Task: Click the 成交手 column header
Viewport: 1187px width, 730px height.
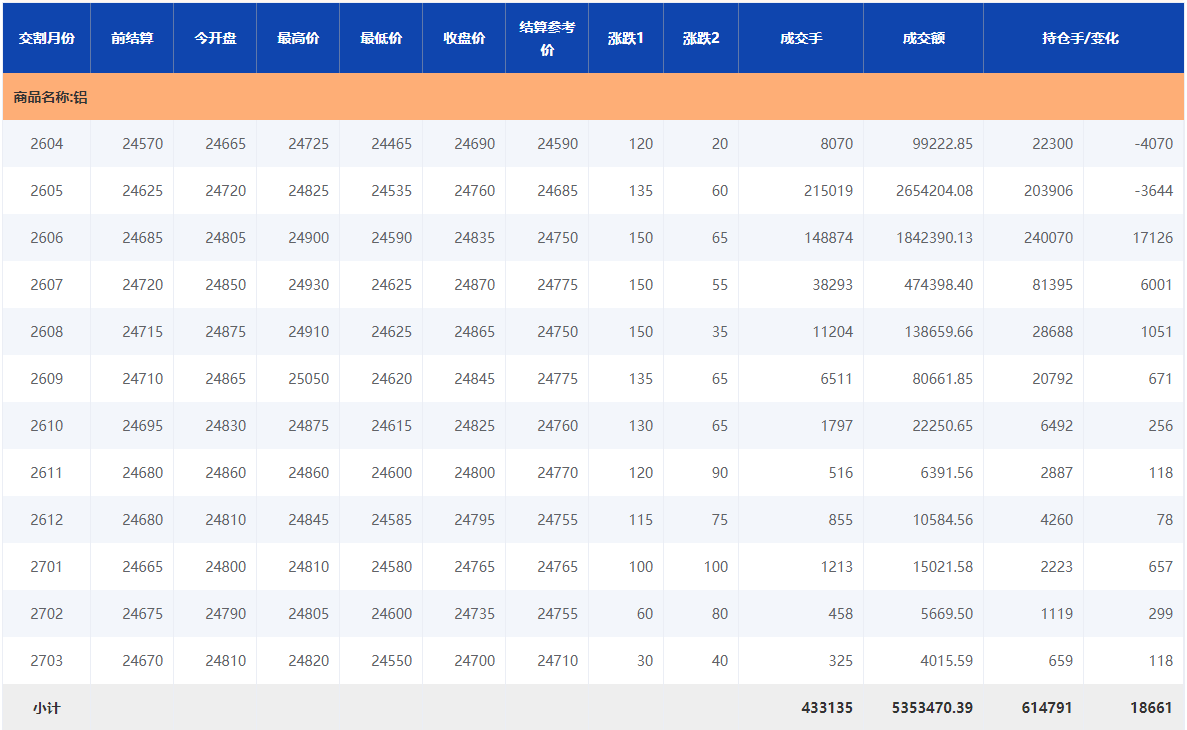Action: [x=801, y=38]
